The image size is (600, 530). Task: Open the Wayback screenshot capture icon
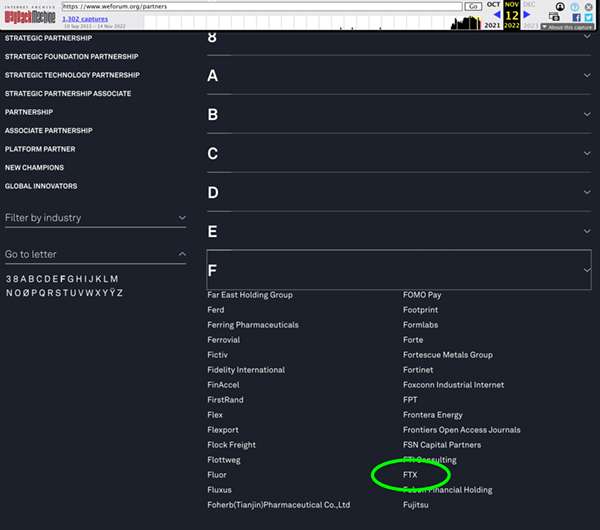point(554,16)
